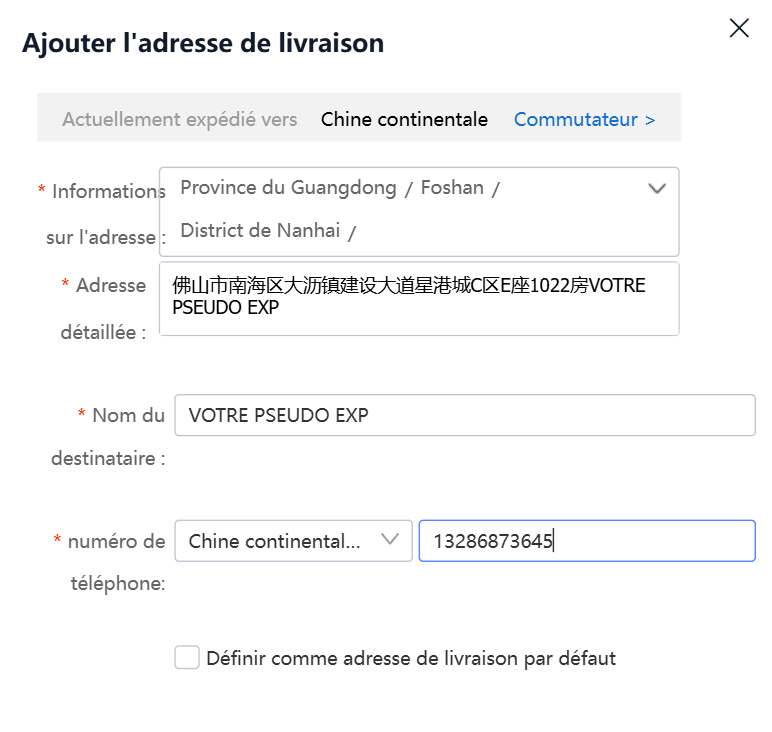The image size is (772, 732).
Task: Focus the Adresse détaillée text area
Action: [419, 299]
